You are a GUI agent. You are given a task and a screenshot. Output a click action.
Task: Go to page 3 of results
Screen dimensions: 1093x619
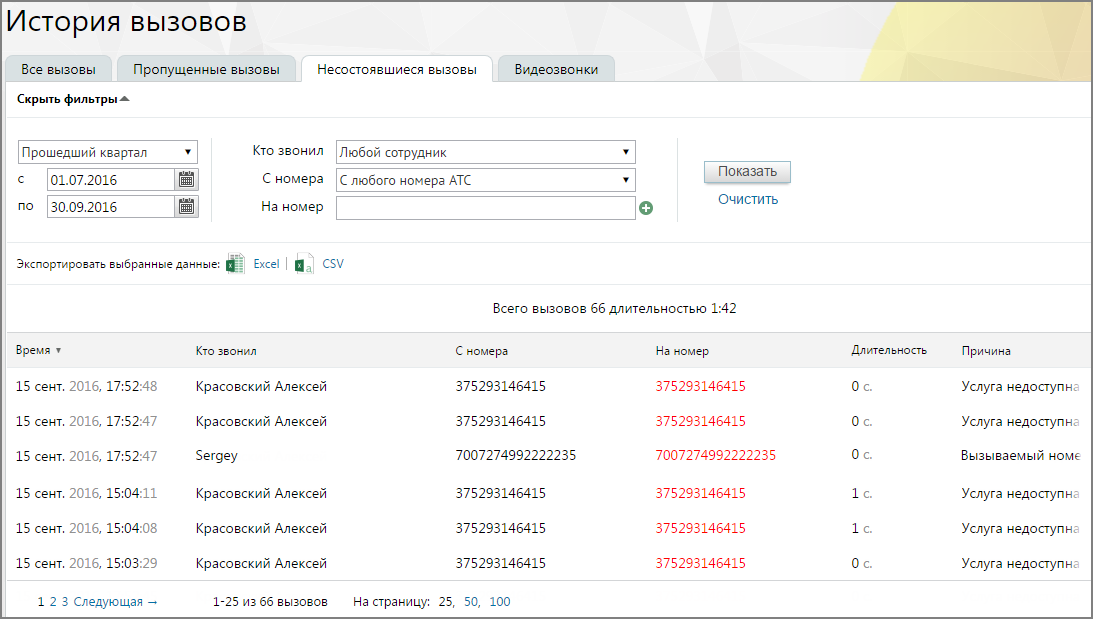coord(65,602)
